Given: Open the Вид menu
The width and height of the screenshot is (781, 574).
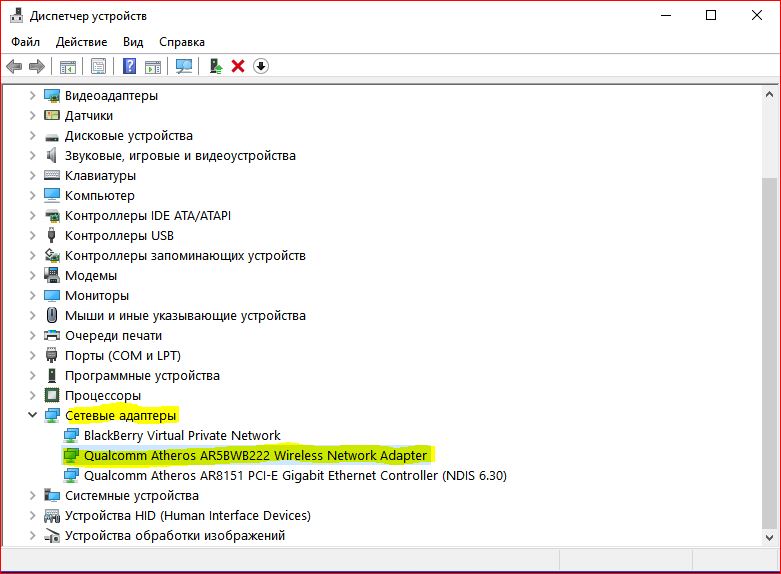Looking at the screenshot, I should (133, 42).
